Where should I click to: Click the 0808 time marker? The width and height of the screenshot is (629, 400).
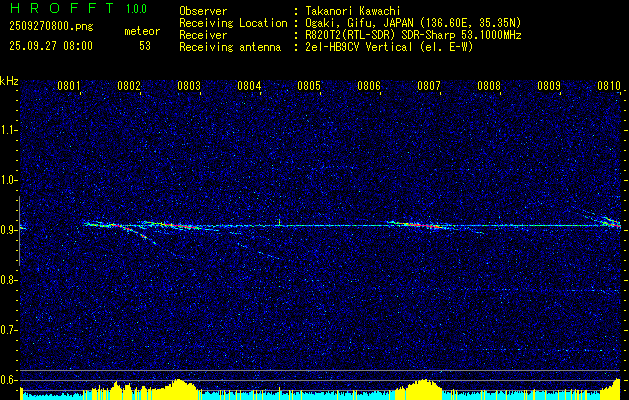click(489, 85)
